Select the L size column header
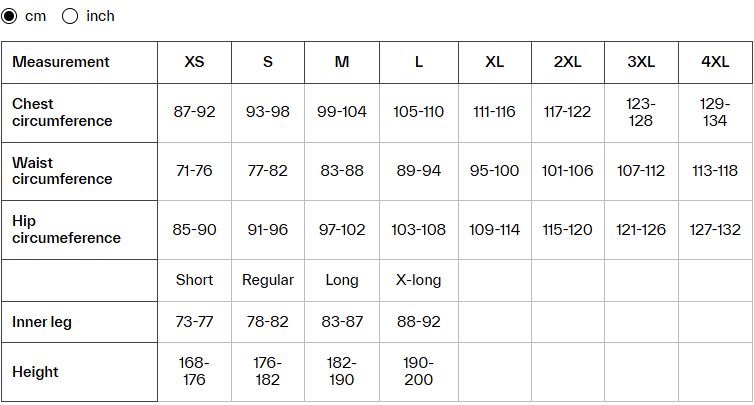Viewport: 754px width, 405px height. point(419,62)
